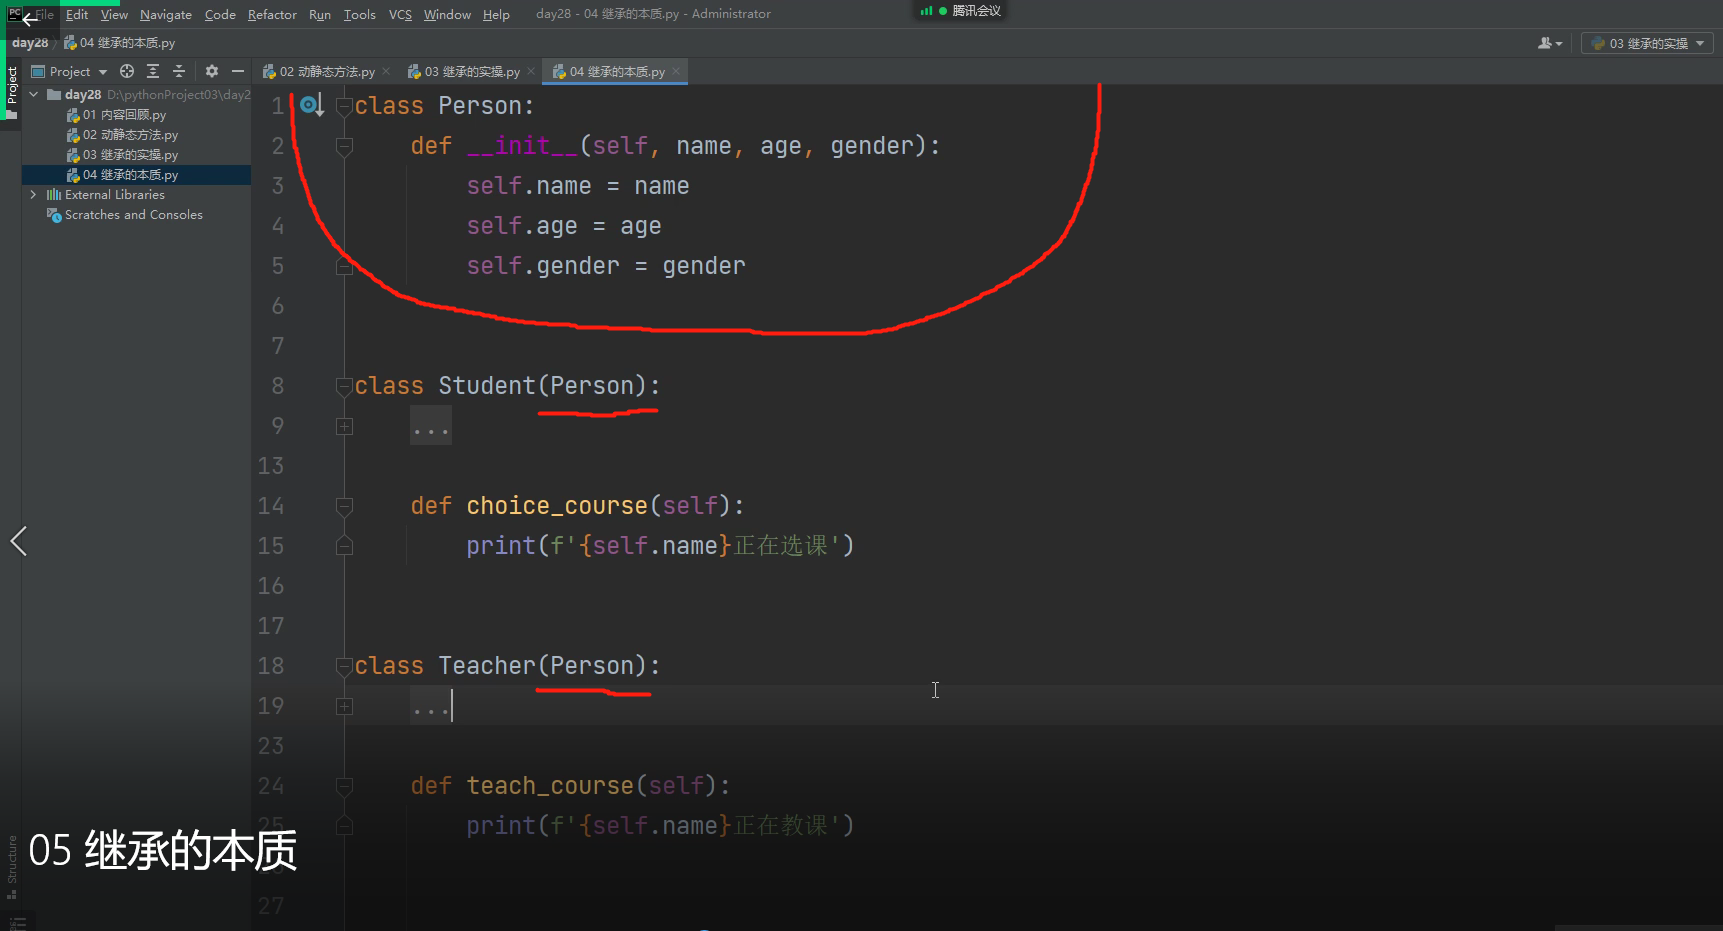Select Scratches and Consoles in project tree
The image size is (1723, 931).
point(124,214)
